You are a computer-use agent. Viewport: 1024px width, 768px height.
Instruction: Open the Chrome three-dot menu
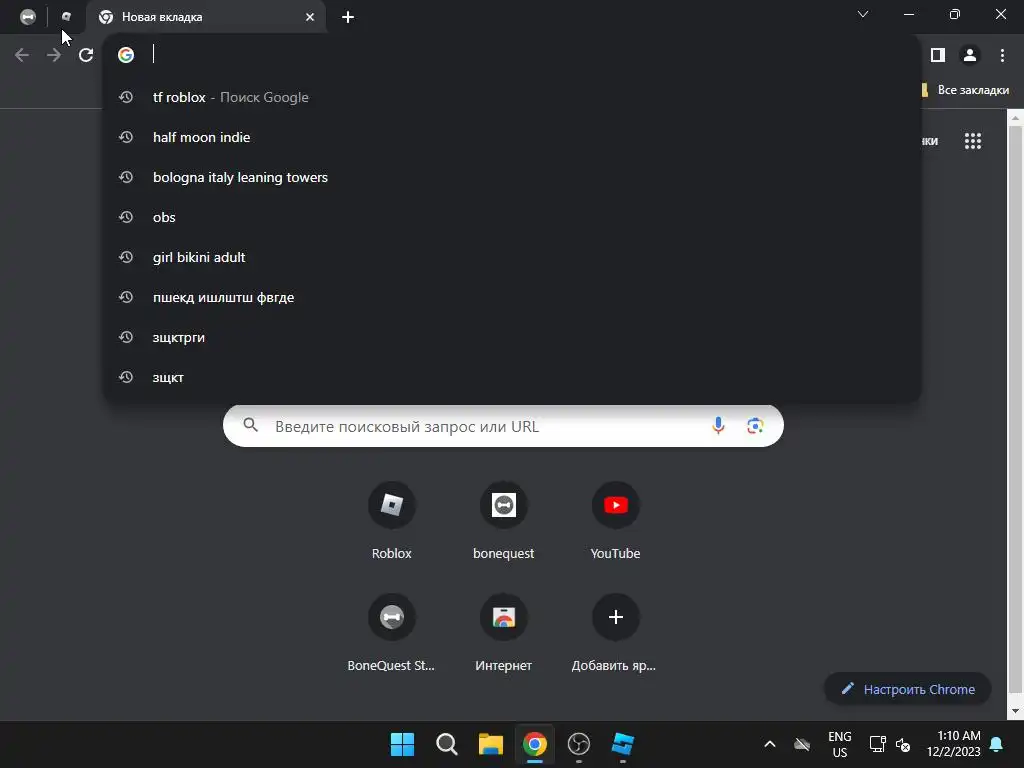click(x=1002, y=56)
